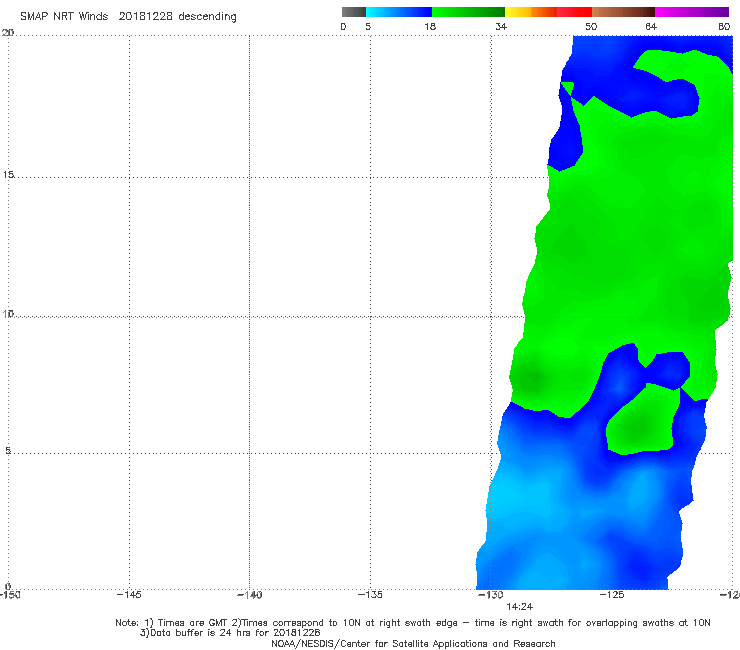
Task: Click the isolated green patch near 6N
Action: pyautogui.click(x=642, y=422)
